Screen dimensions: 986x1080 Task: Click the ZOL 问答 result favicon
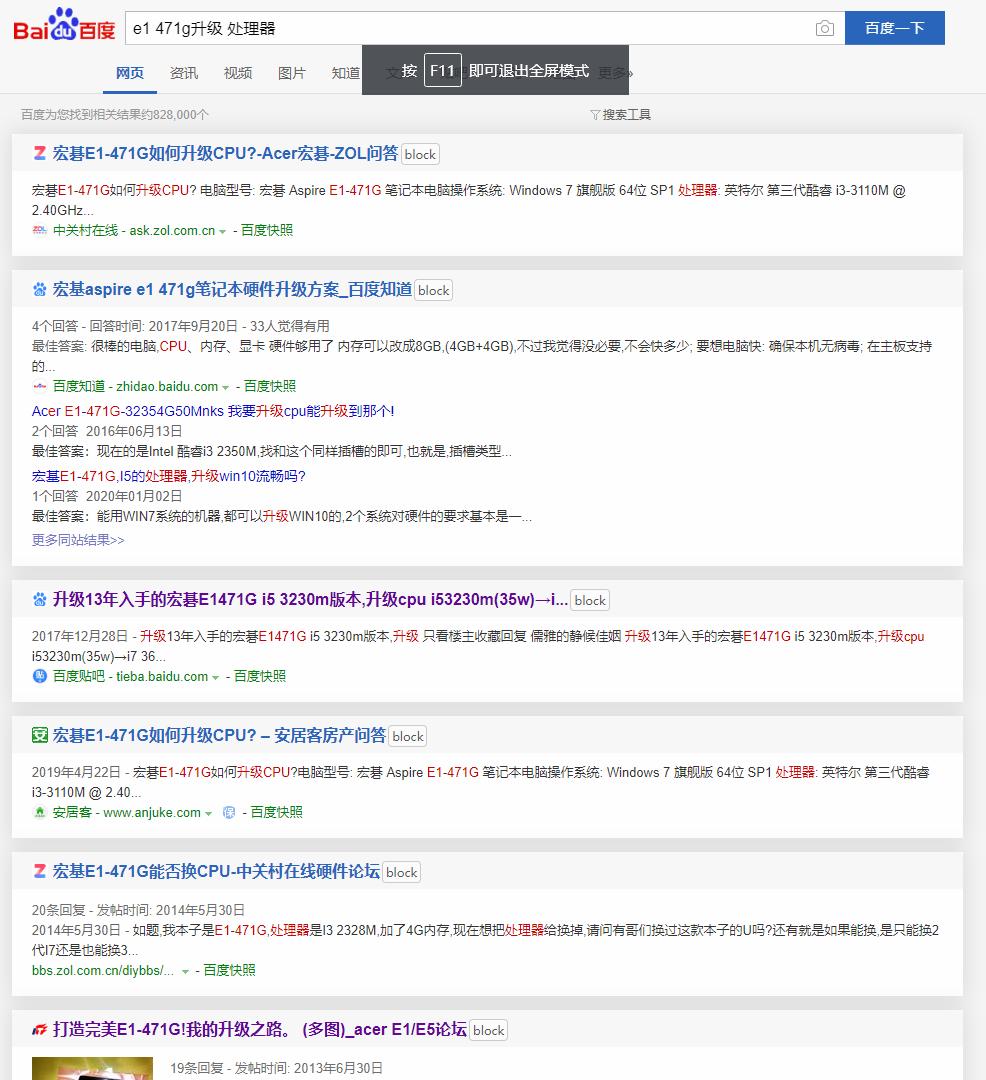click(x=38, y=153)
